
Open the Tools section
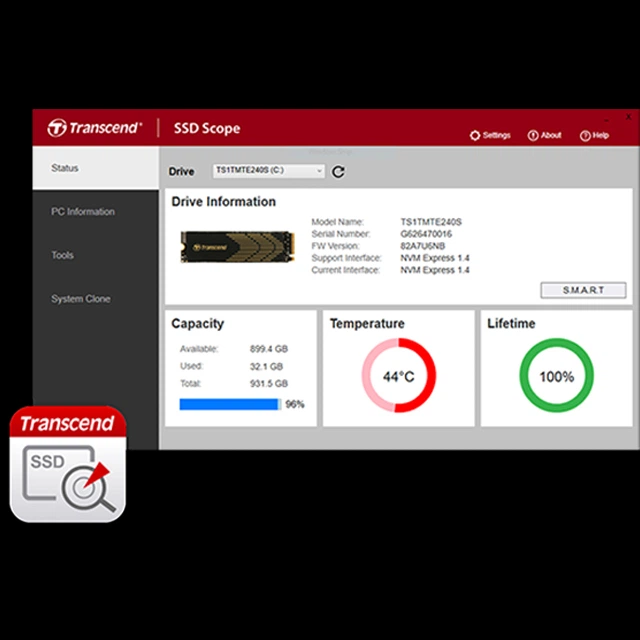click(62, 255)
